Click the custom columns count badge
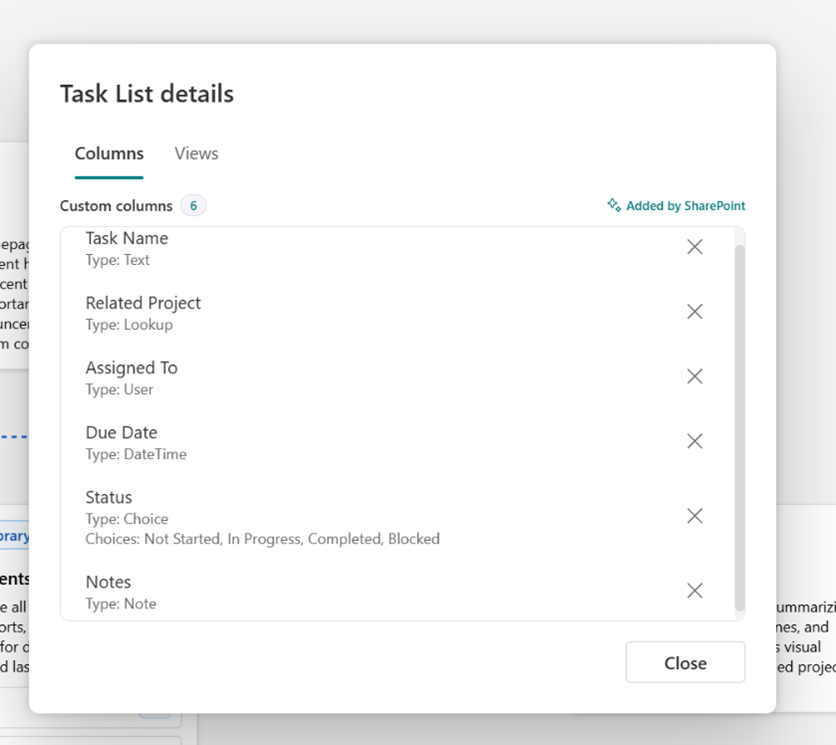This screenshot has width=836, height=745. click(192, 205)
